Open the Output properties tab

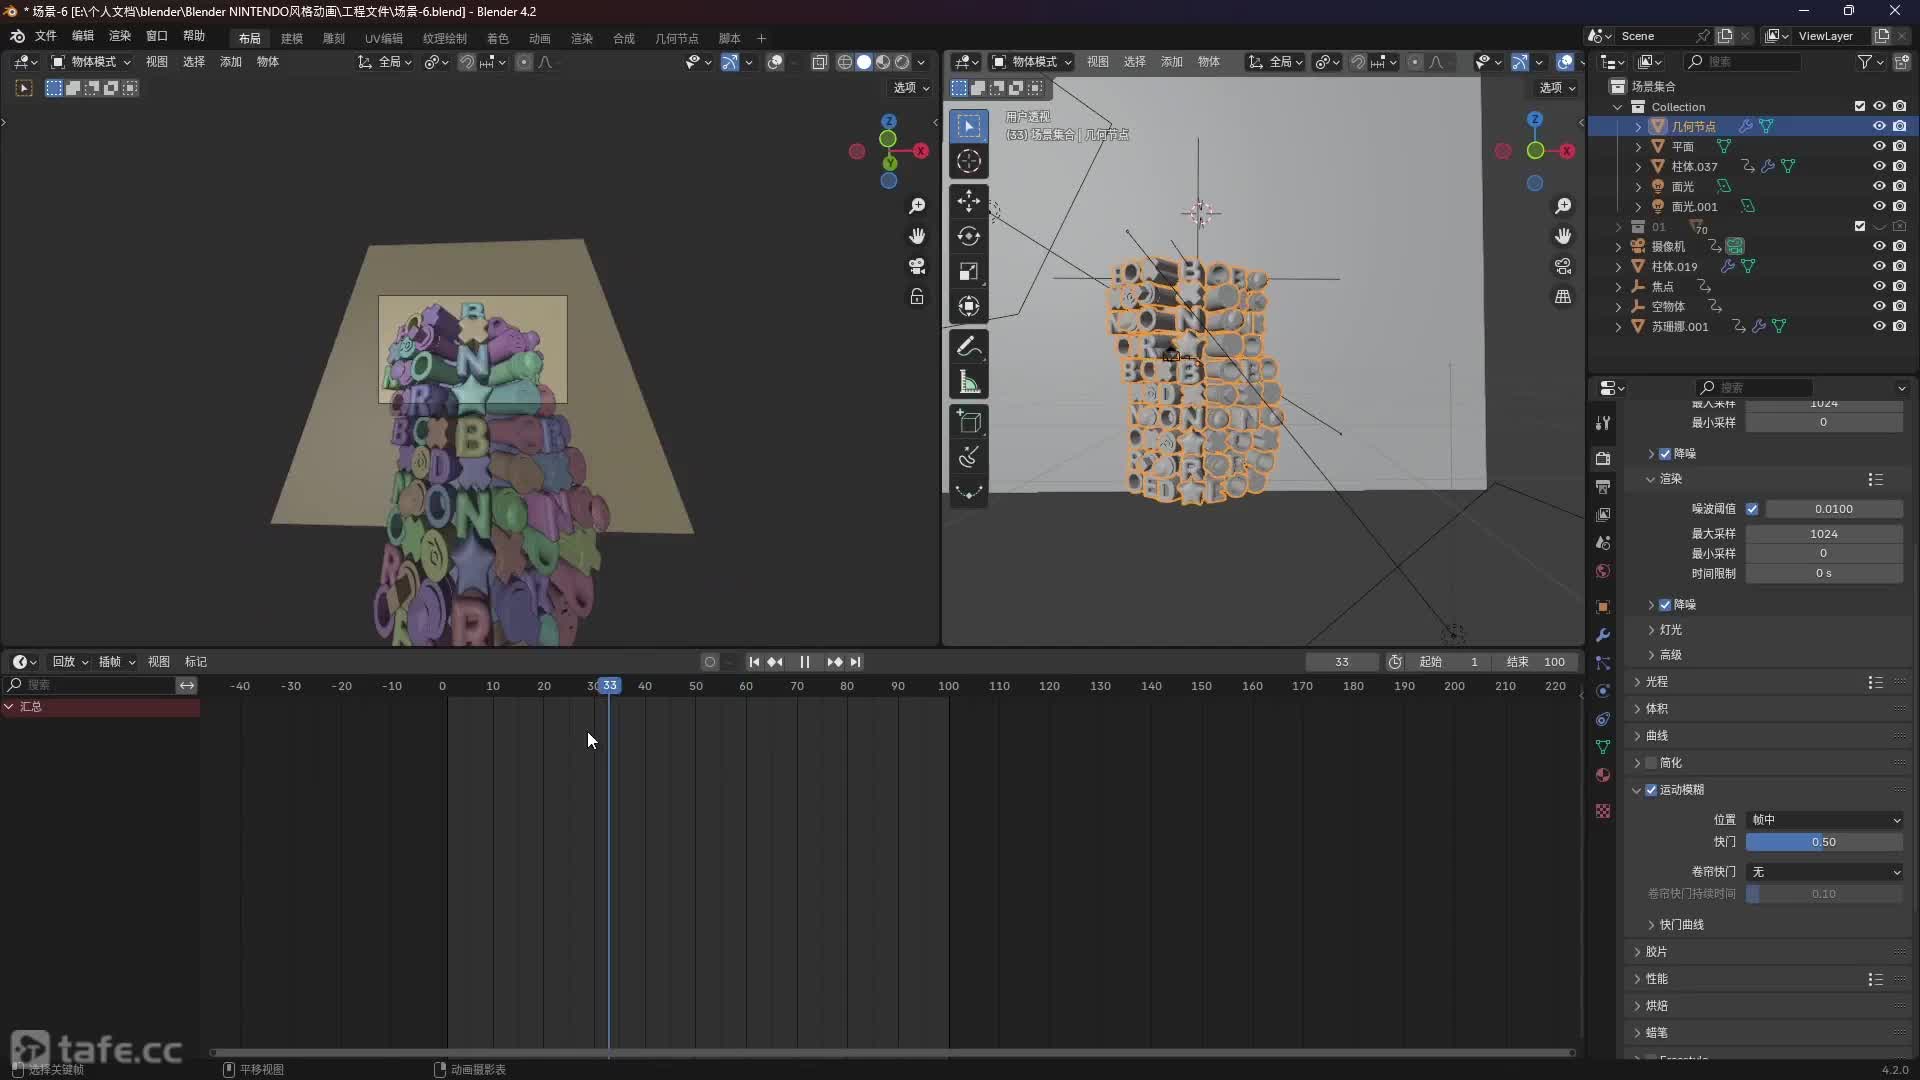1603,486
